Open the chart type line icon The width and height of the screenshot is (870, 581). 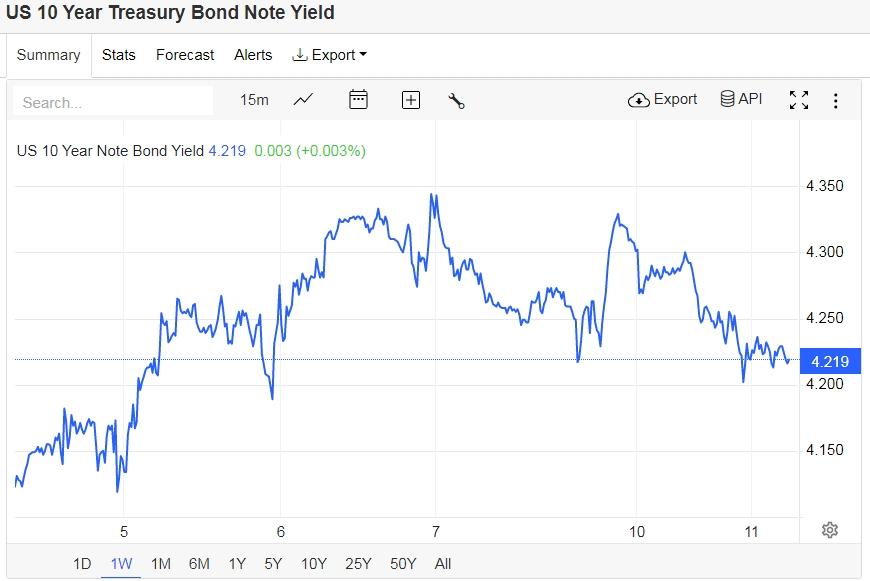(x=303, y=100)
